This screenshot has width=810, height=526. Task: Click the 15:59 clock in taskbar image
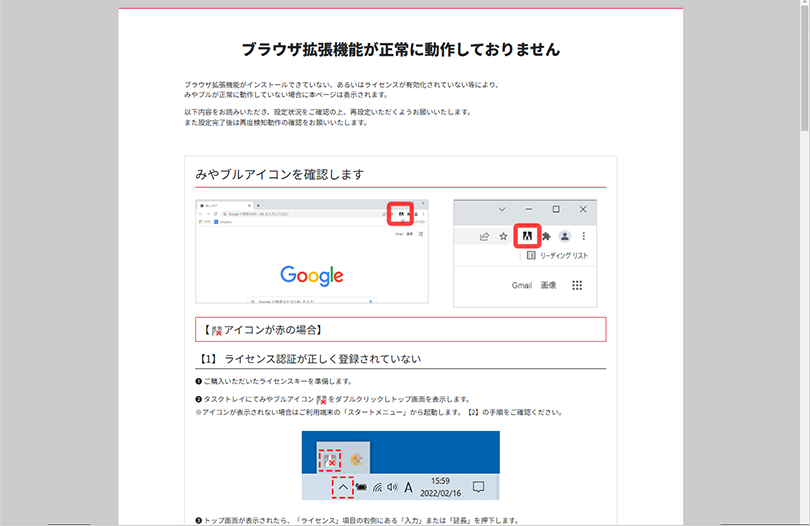[x=440, y=481]
